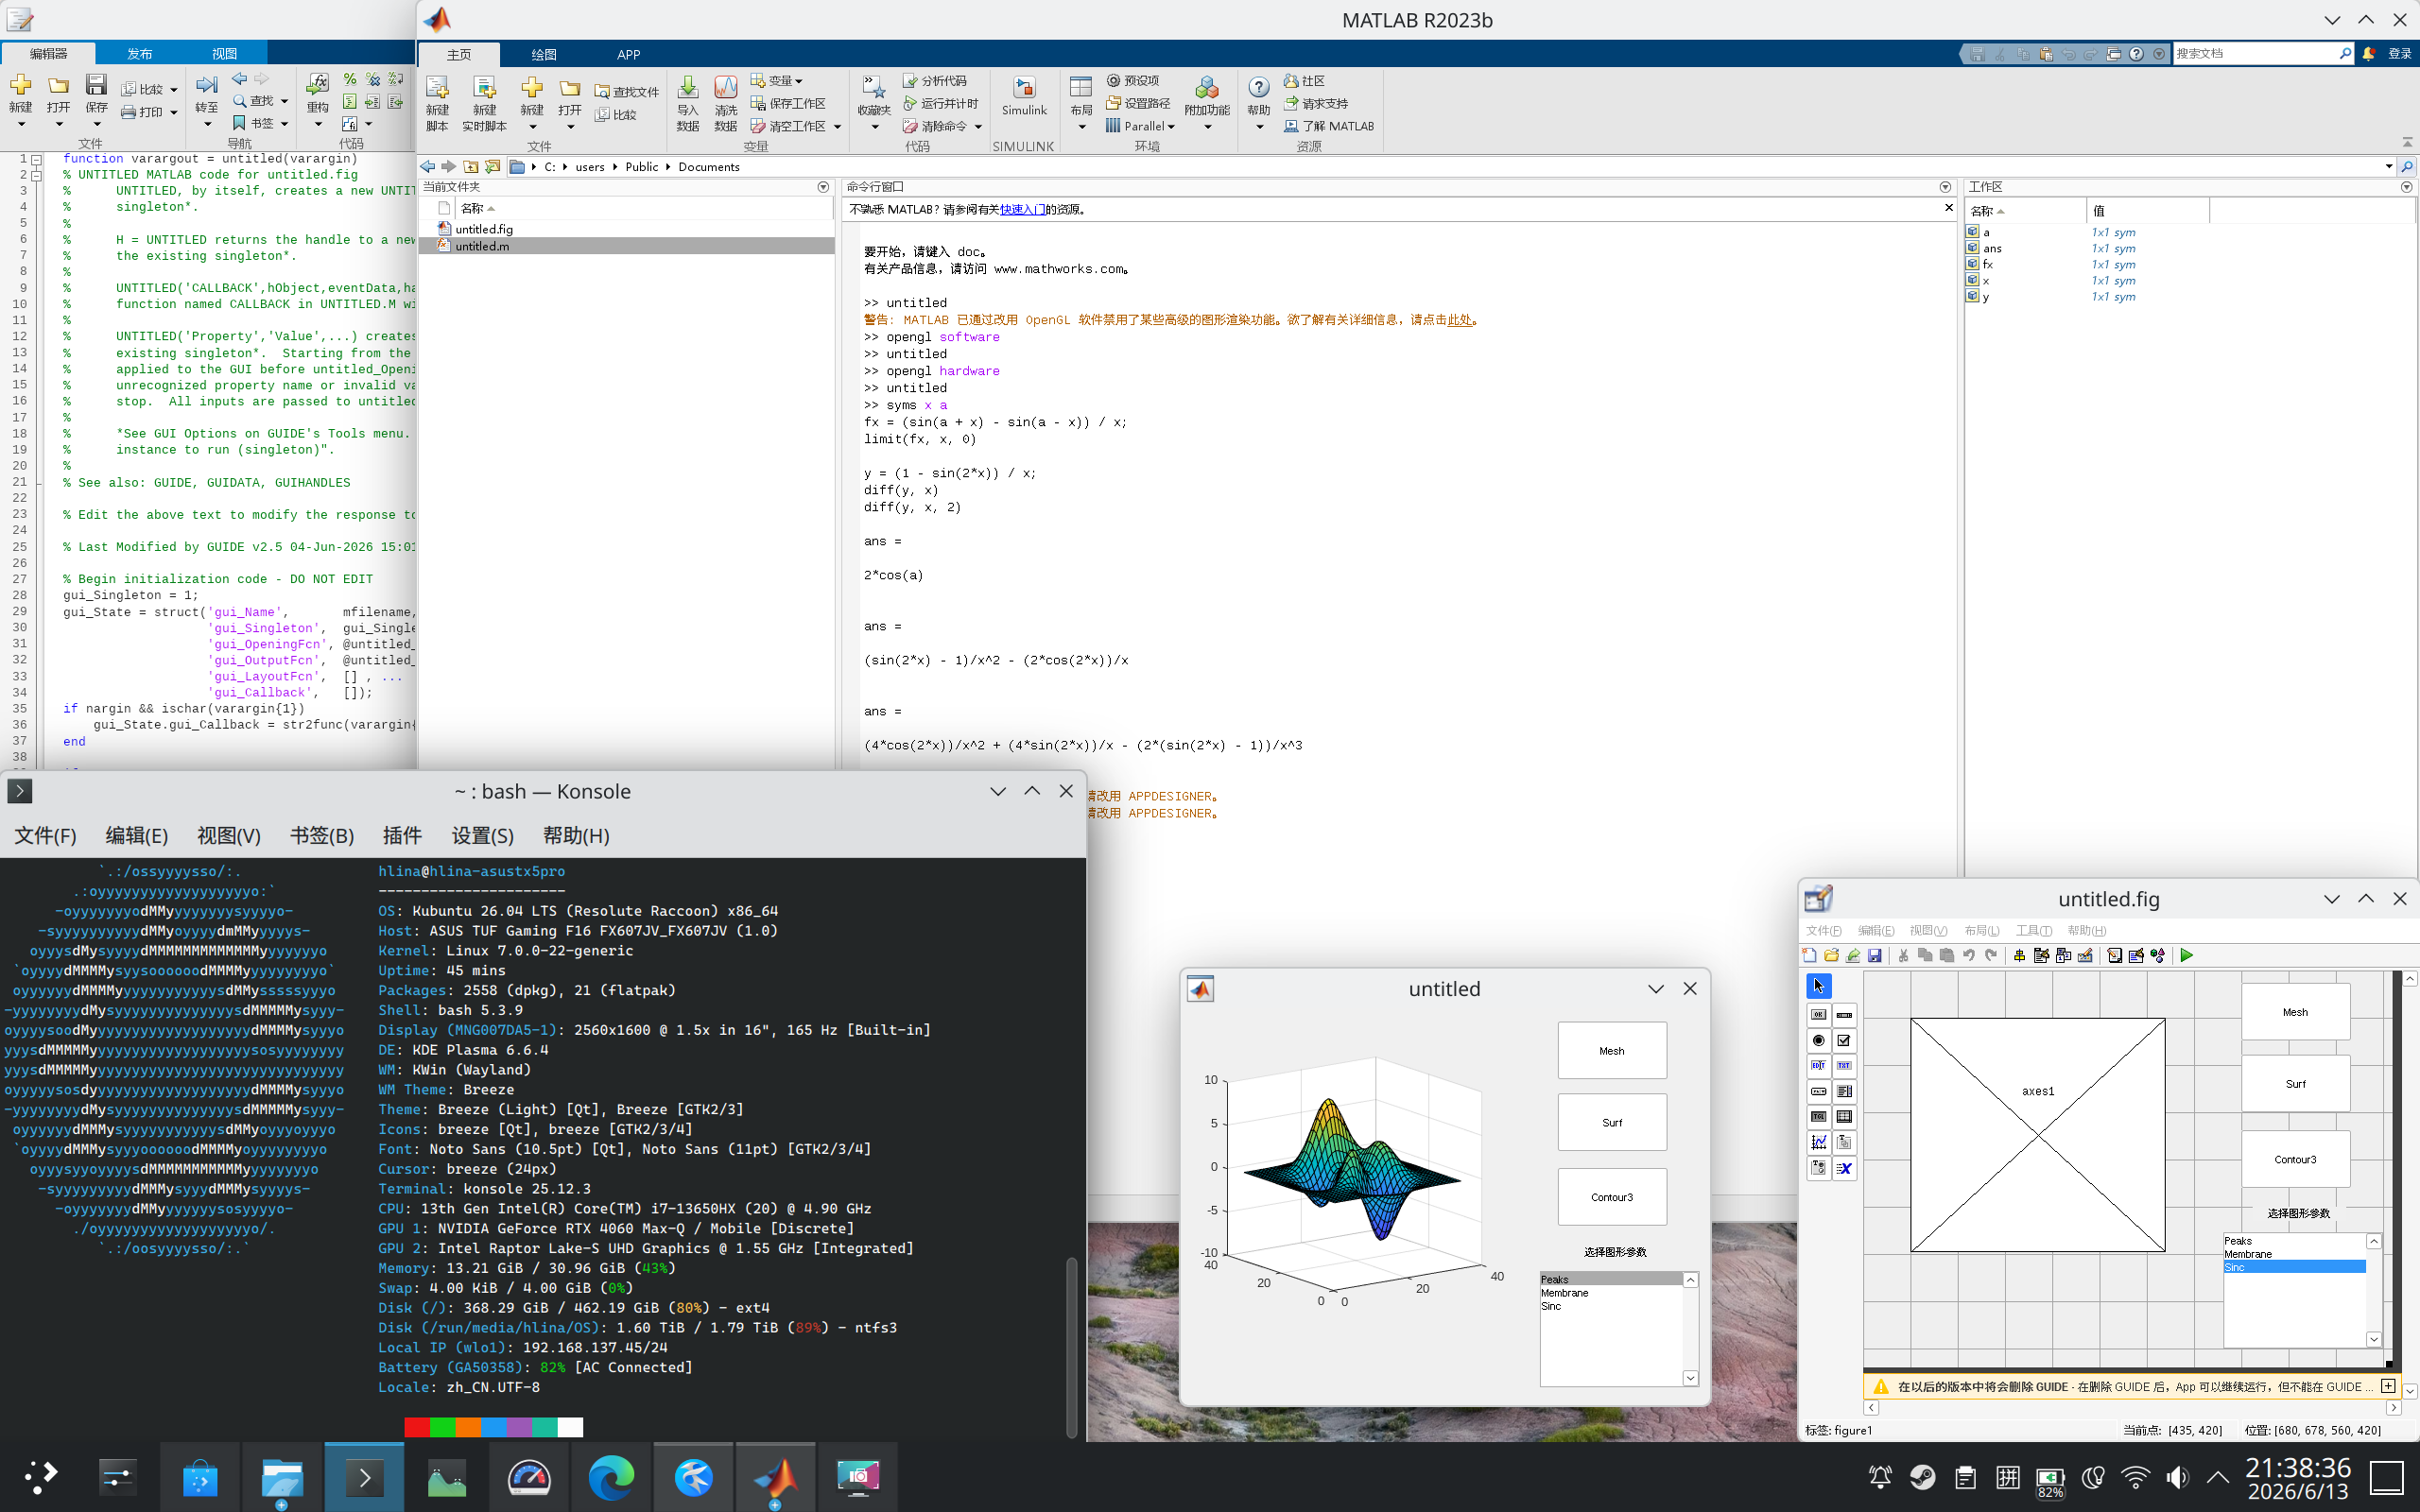Expand the editor 比较 dropdown arrow
The height and width of the screenshot is (1512, 2420).
pyautogui.click(x=173, y=89)
